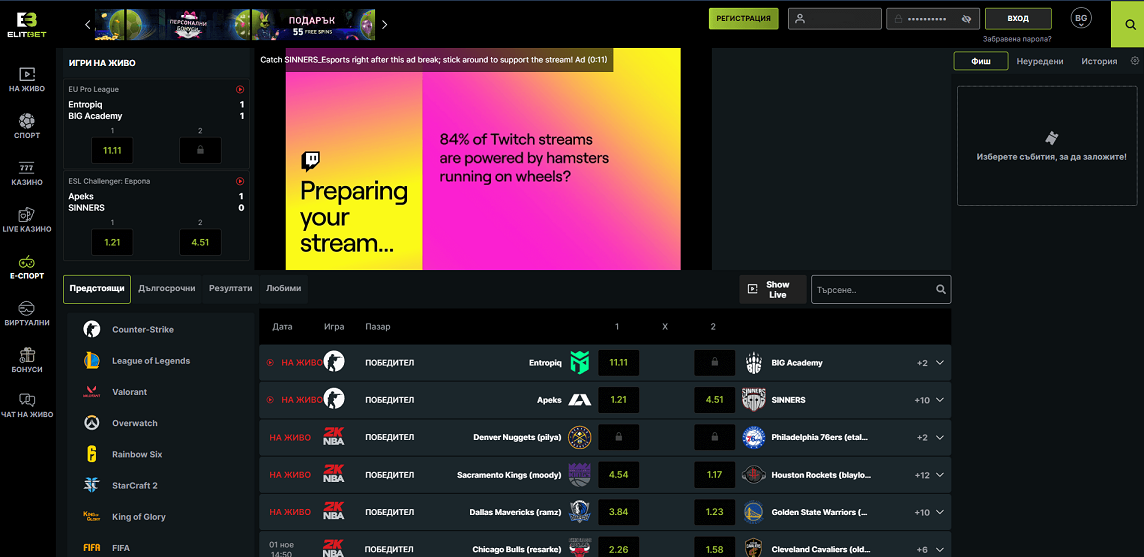
Task: Expand more markets for Apeks vs SINNERS
Action: coord(939,400)
